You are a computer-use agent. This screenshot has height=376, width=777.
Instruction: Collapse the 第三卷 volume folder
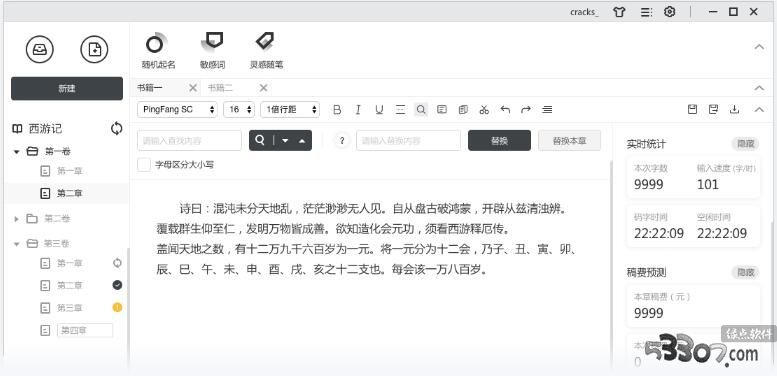(x=17, y=244)
